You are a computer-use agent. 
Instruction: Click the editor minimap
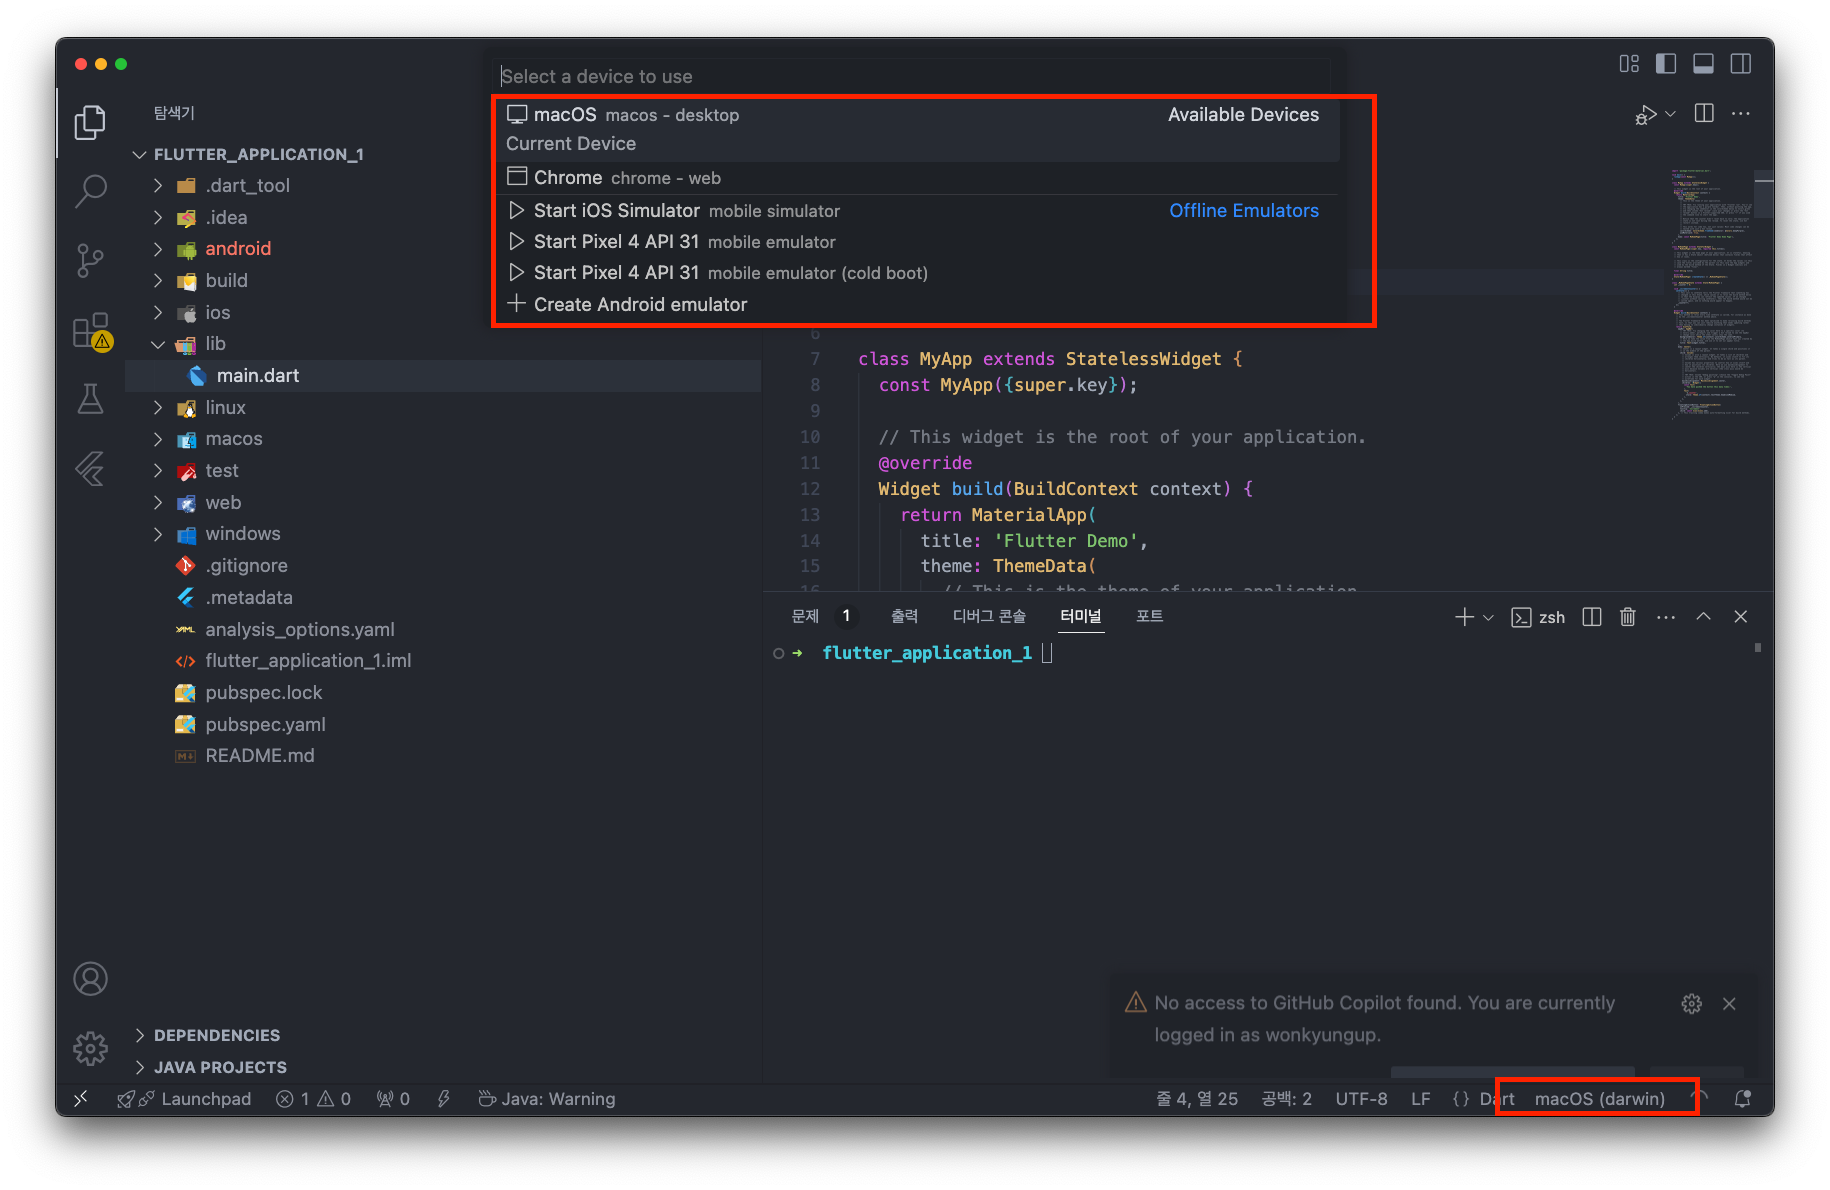point(1712,293)
